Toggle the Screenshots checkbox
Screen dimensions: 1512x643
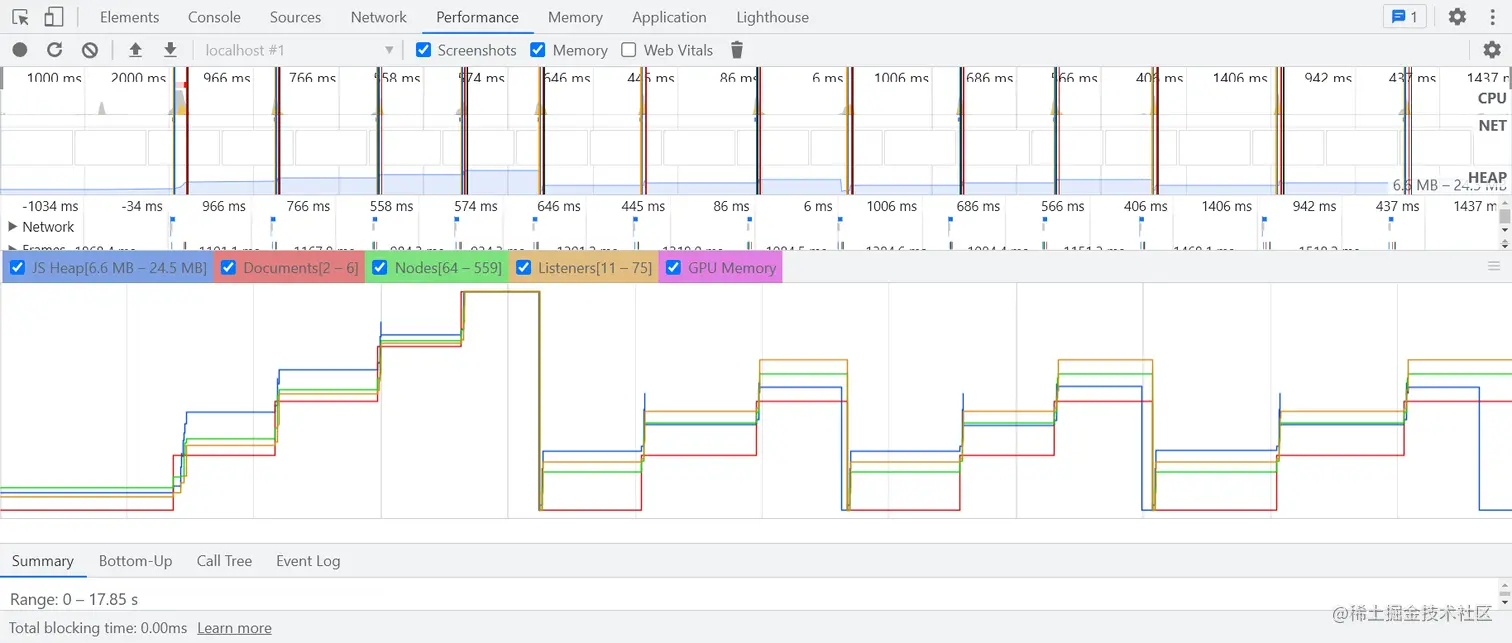point(423,50)
